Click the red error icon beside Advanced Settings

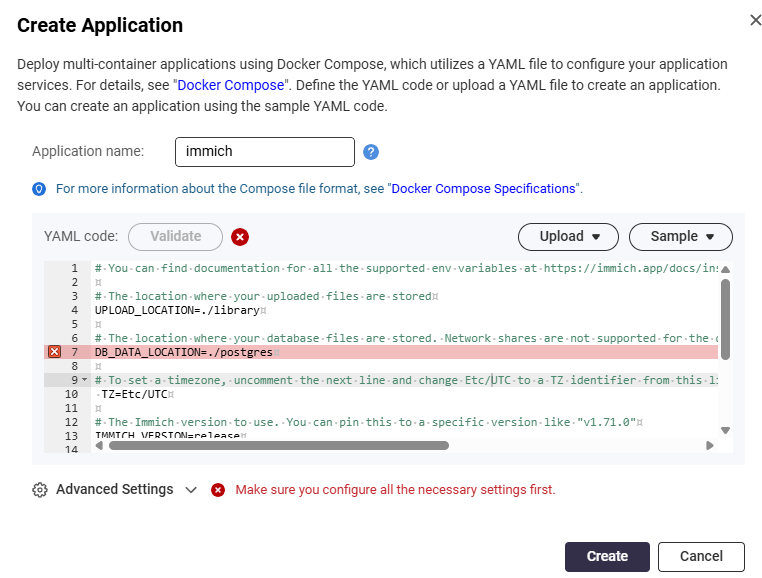[x=218, y=490]
